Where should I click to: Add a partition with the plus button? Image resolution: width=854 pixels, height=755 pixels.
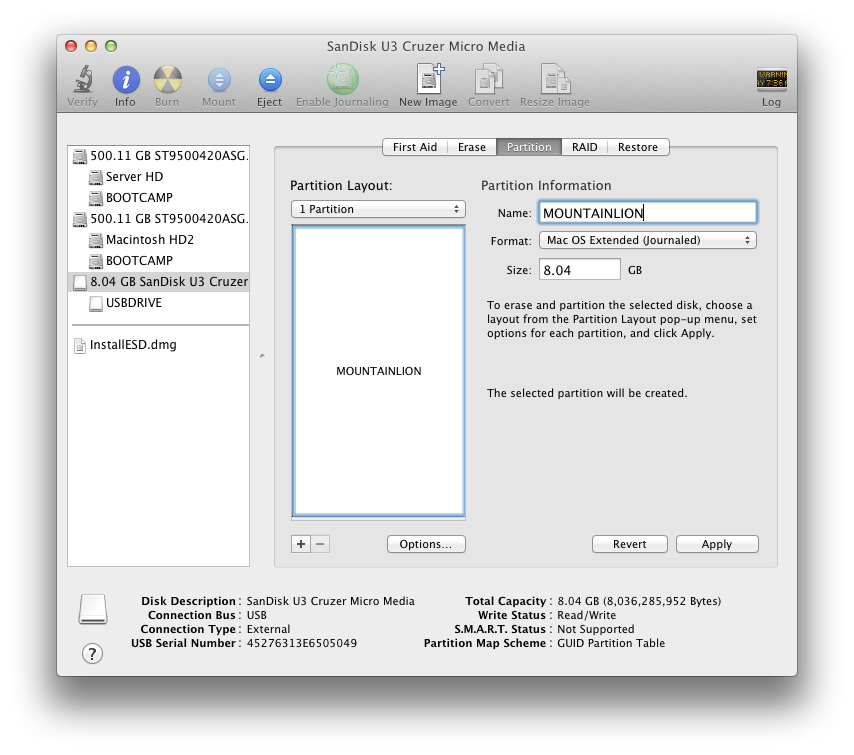pyautogui.click(x=301, y=544)
